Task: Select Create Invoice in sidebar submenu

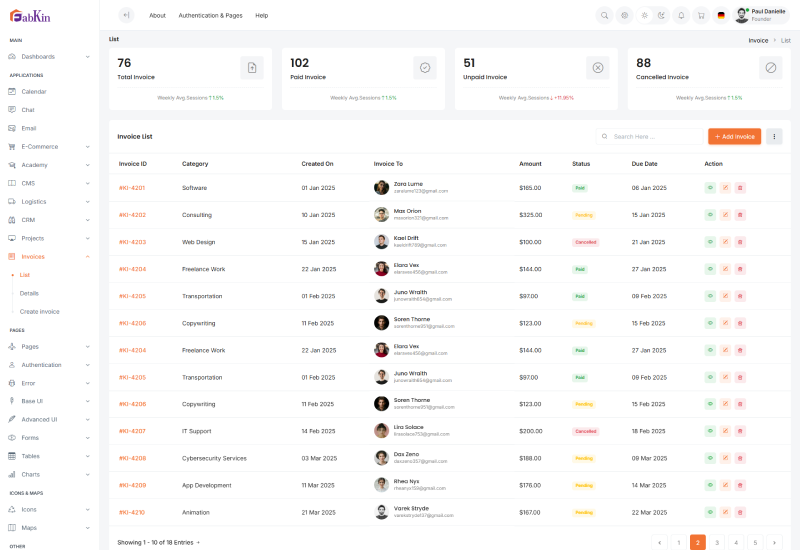Action: (x=40, y=311)
